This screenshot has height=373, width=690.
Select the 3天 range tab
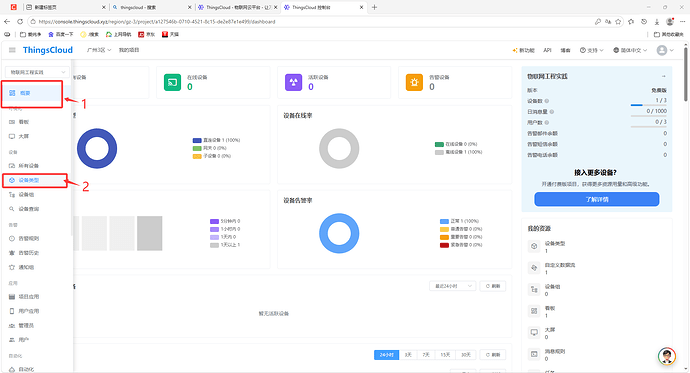click(x=408, y=355)
